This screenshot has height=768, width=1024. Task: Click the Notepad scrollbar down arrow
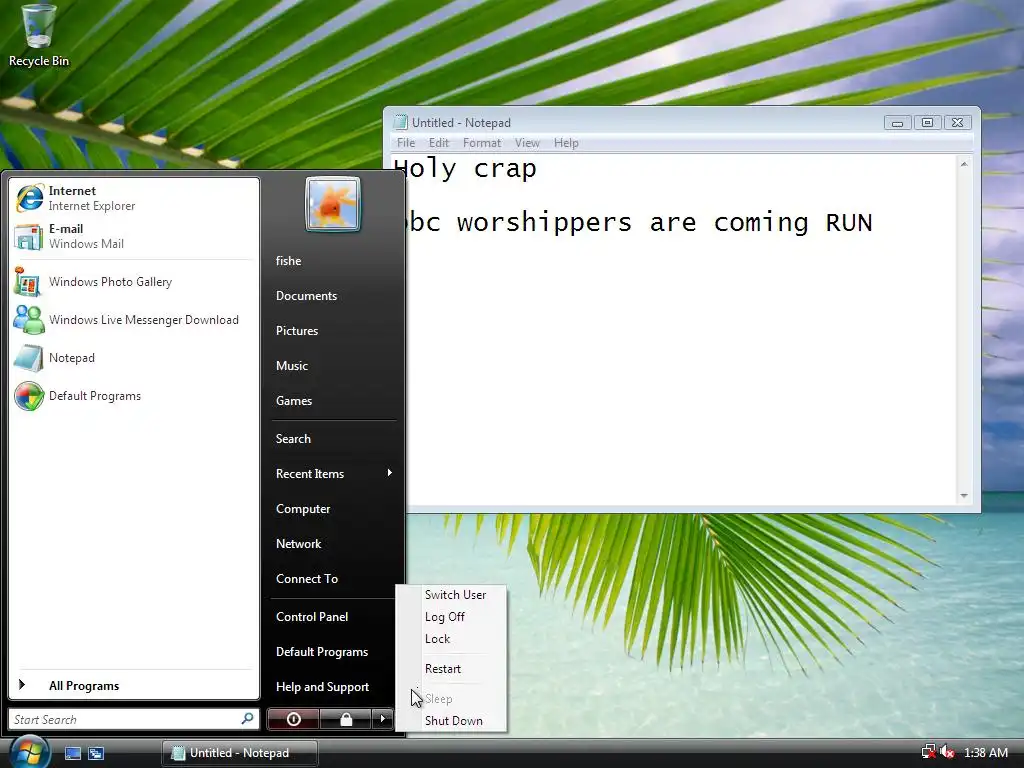[964, 496]
